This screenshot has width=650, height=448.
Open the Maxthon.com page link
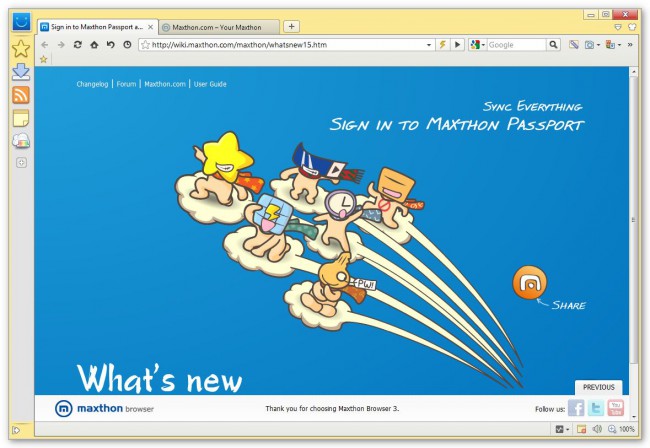[x=165, y=84]
